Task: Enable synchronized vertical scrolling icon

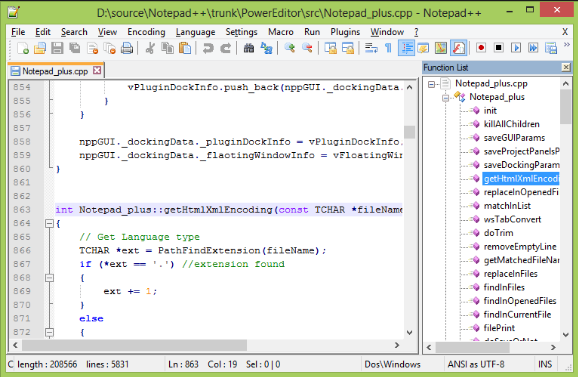Action: [x=330, y=48]
